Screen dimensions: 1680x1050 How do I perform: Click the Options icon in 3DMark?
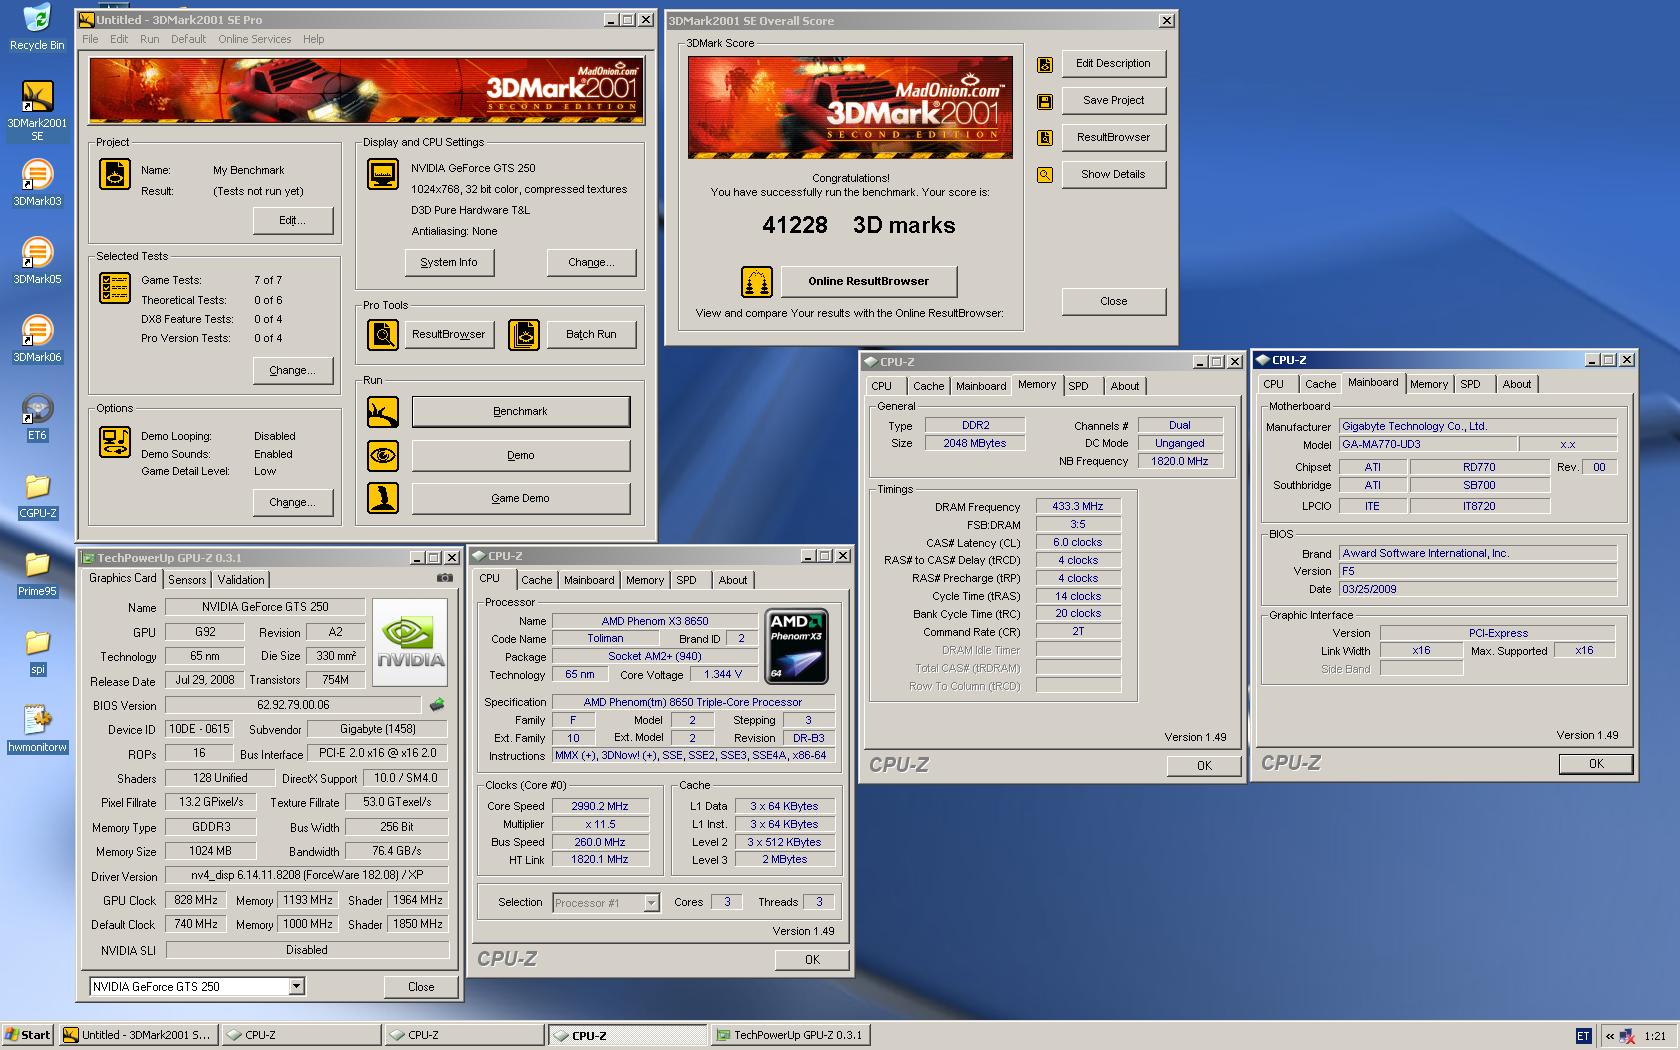pos(115,441)
